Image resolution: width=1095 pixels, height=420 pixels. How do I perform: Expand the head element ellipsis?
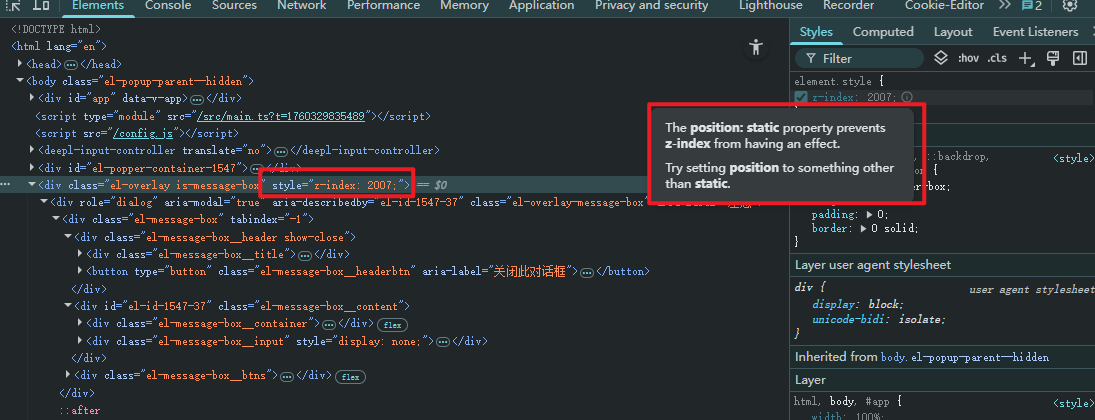pyautogui.click(x=71, y=64)
